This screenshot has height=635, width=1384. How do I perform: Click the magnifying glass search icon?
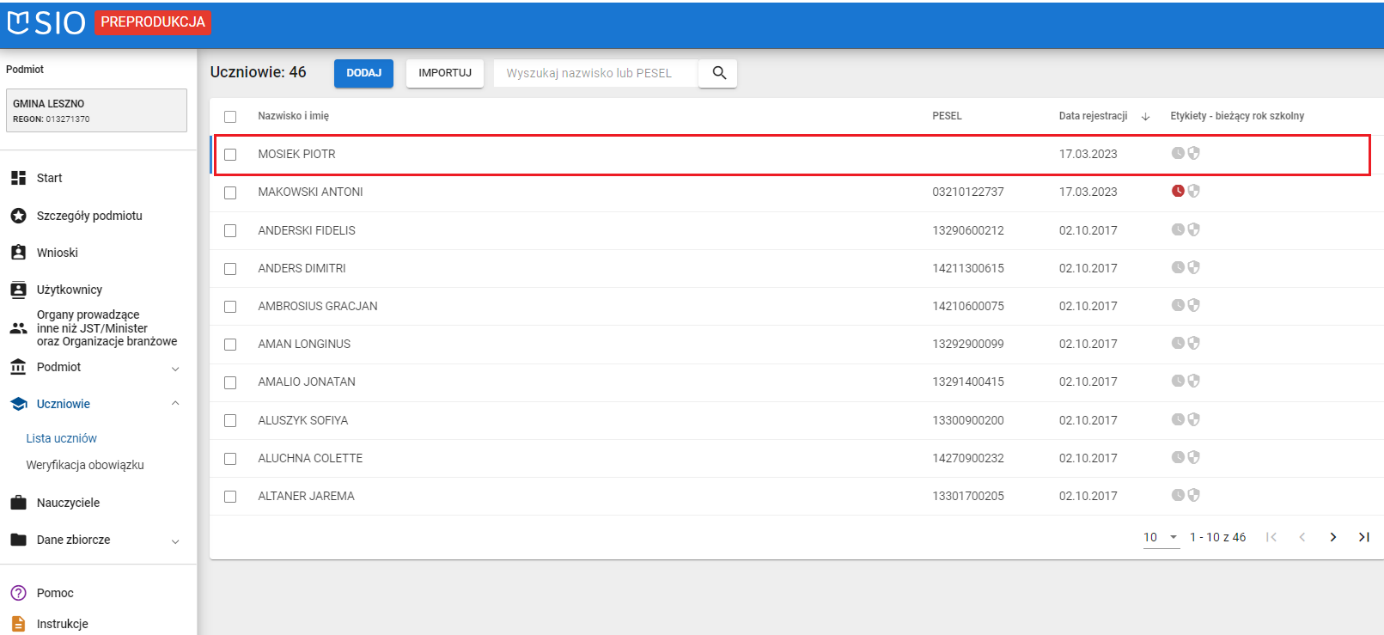coord(717,73)
